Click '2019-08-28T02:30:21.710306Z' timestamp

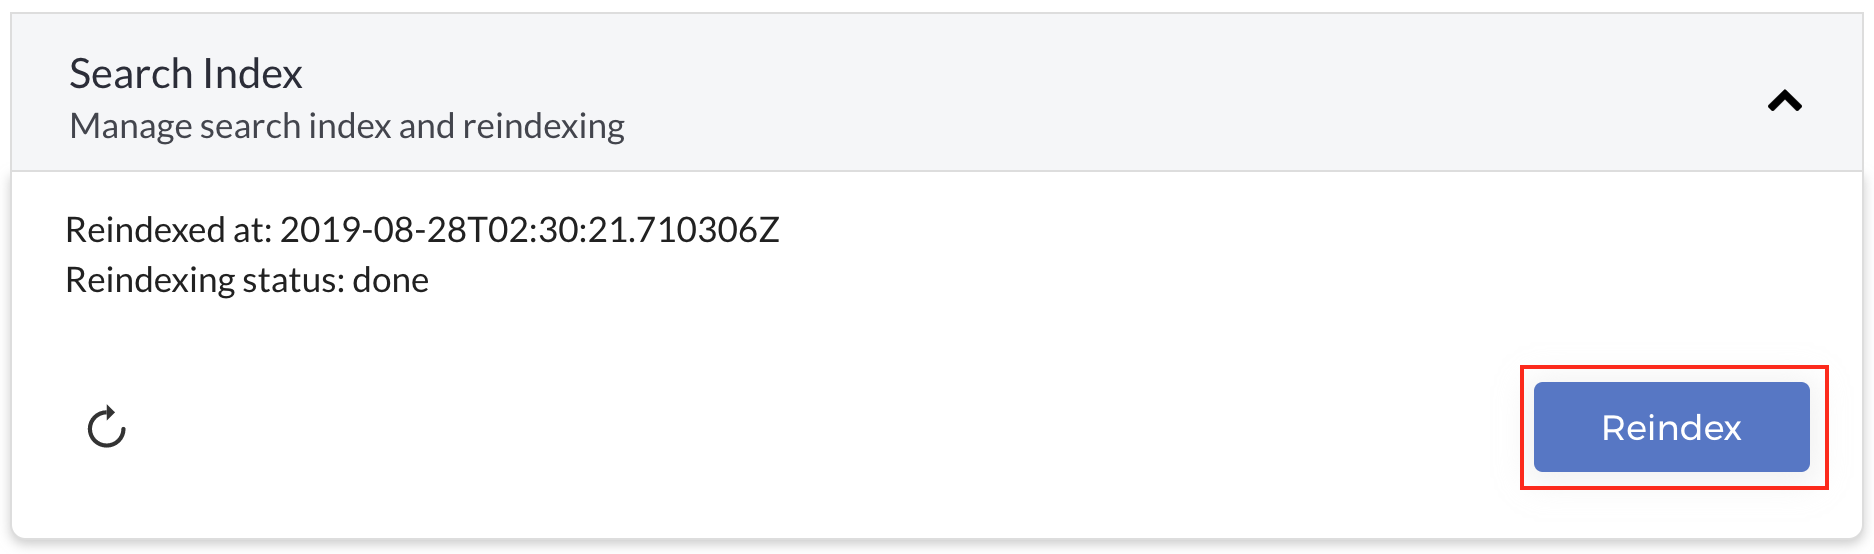529,230
